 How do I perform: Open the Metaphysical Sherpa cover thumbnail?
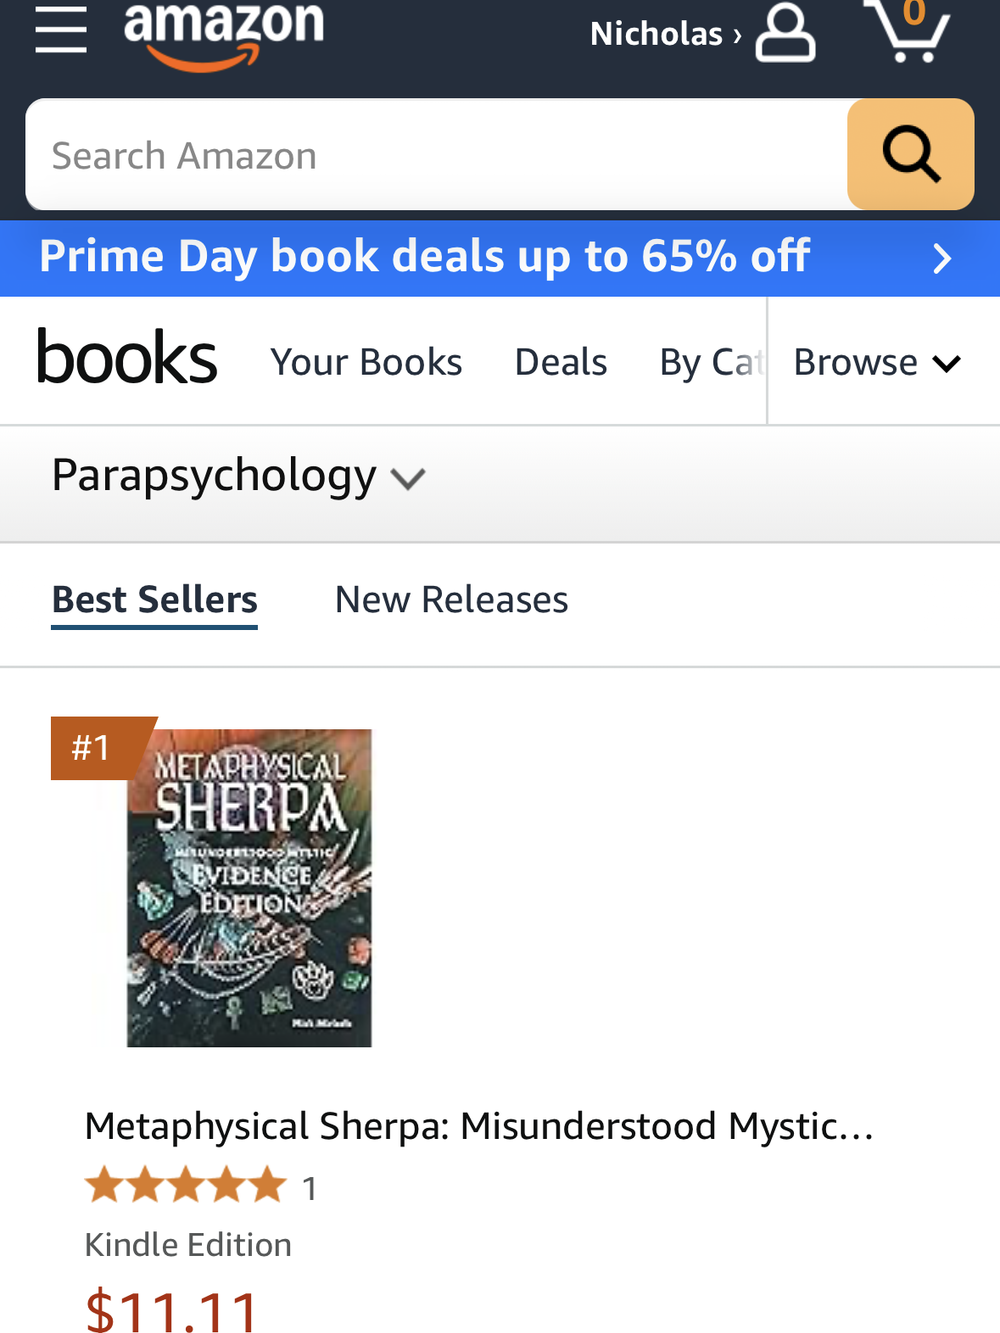(248, 888)
